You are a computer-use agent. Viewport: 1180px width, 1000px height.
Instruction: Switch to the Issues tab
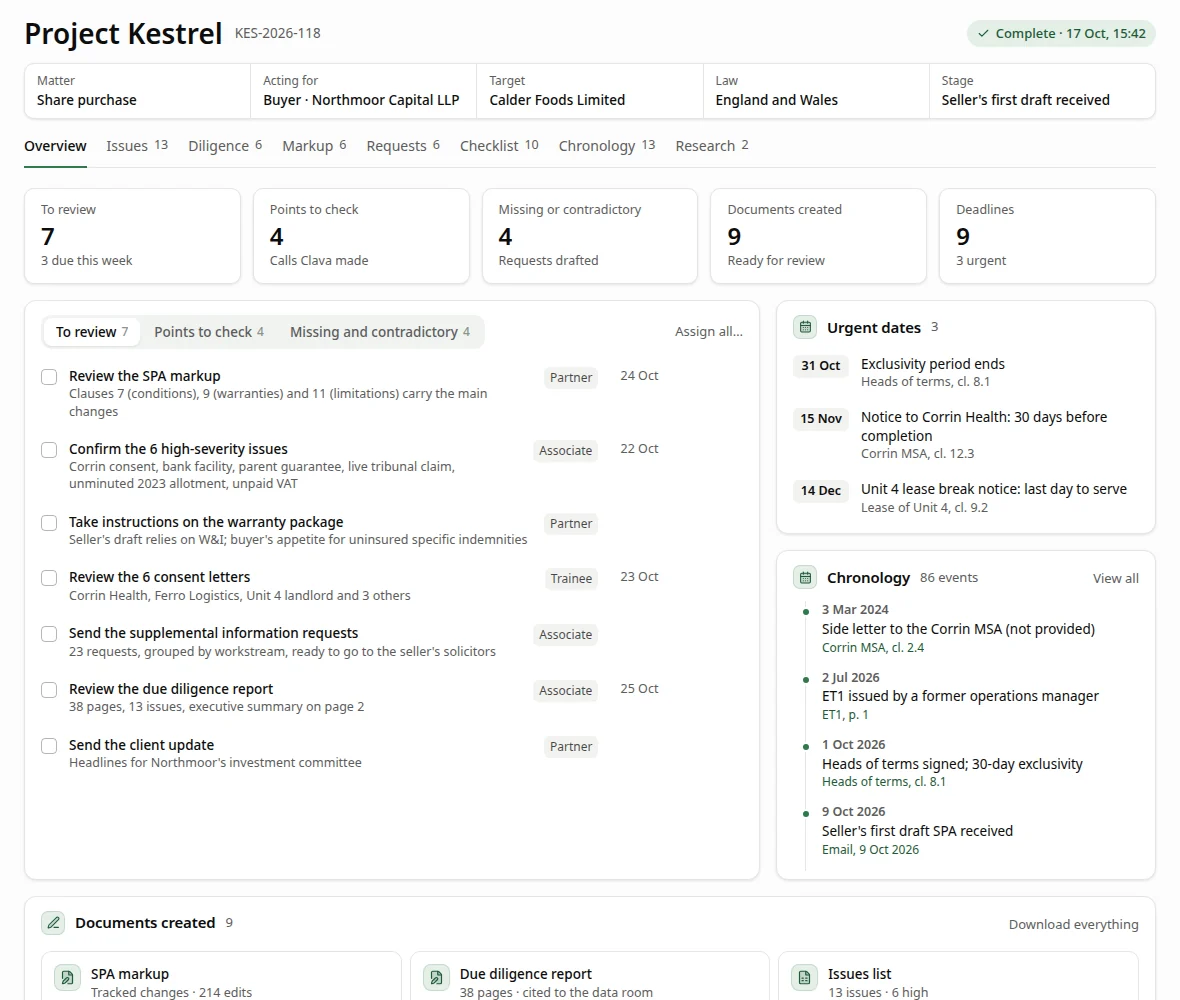[x=137, y=146]
